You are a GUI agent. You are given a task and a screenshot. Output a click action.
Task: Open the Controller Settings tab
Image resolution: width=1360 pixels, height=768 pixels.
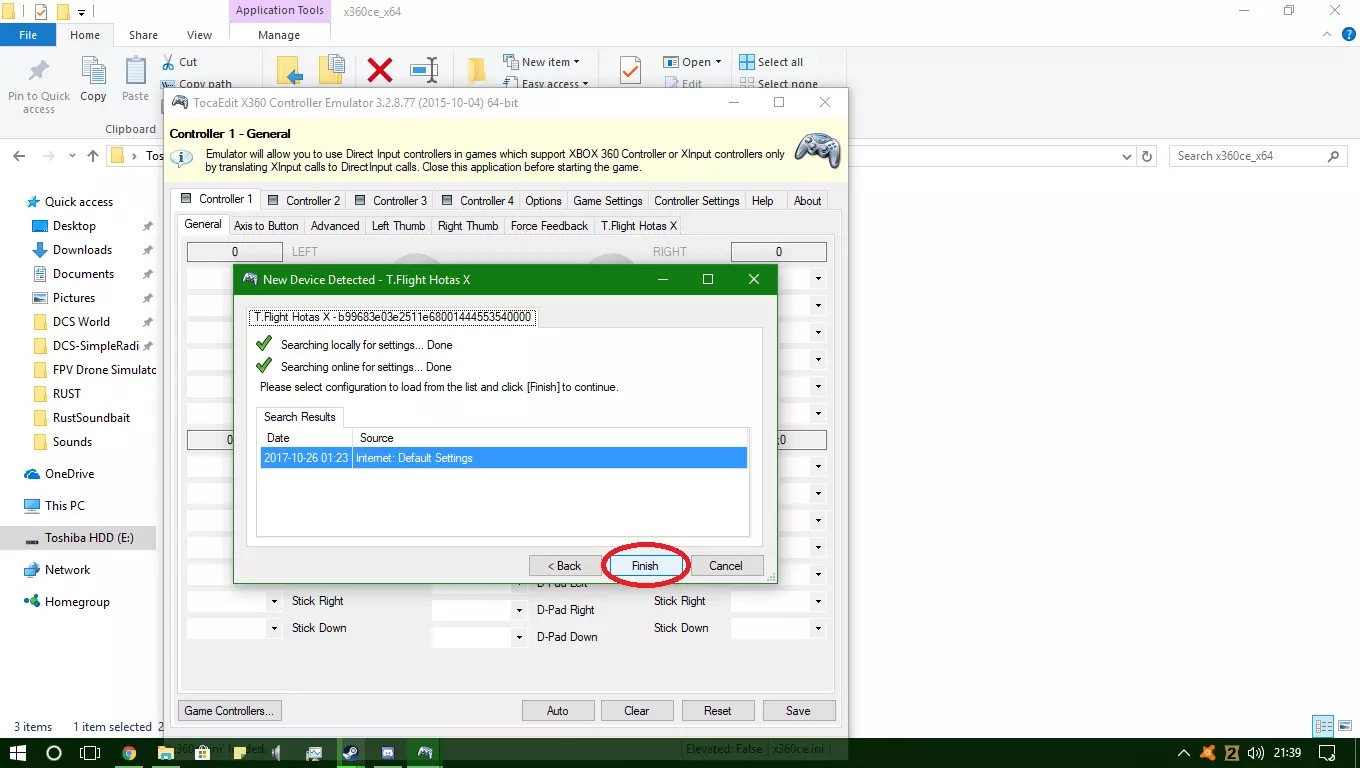(x=697, y=201)
